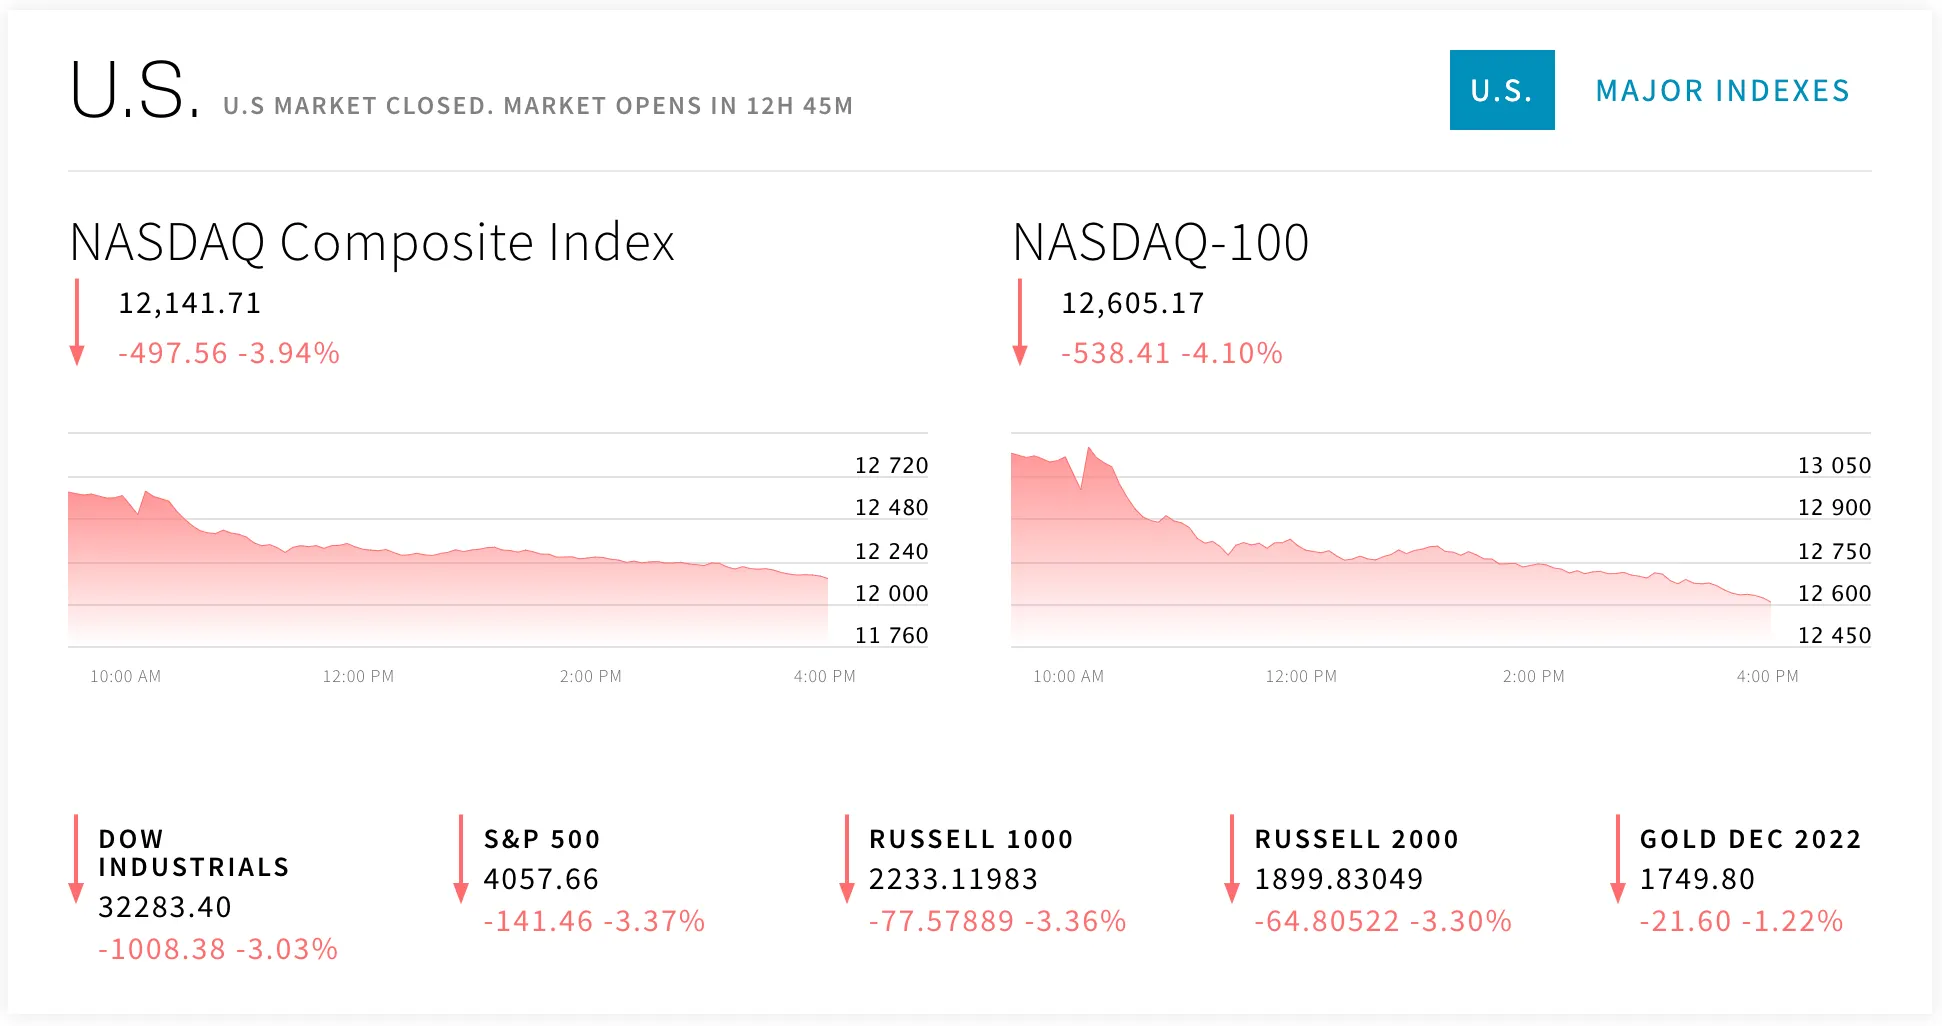This screenshot has width=1942, height=1026.
Task: Switch to the Major Indexes tab
Action: pyautogui.click(x=1722, y=91)
